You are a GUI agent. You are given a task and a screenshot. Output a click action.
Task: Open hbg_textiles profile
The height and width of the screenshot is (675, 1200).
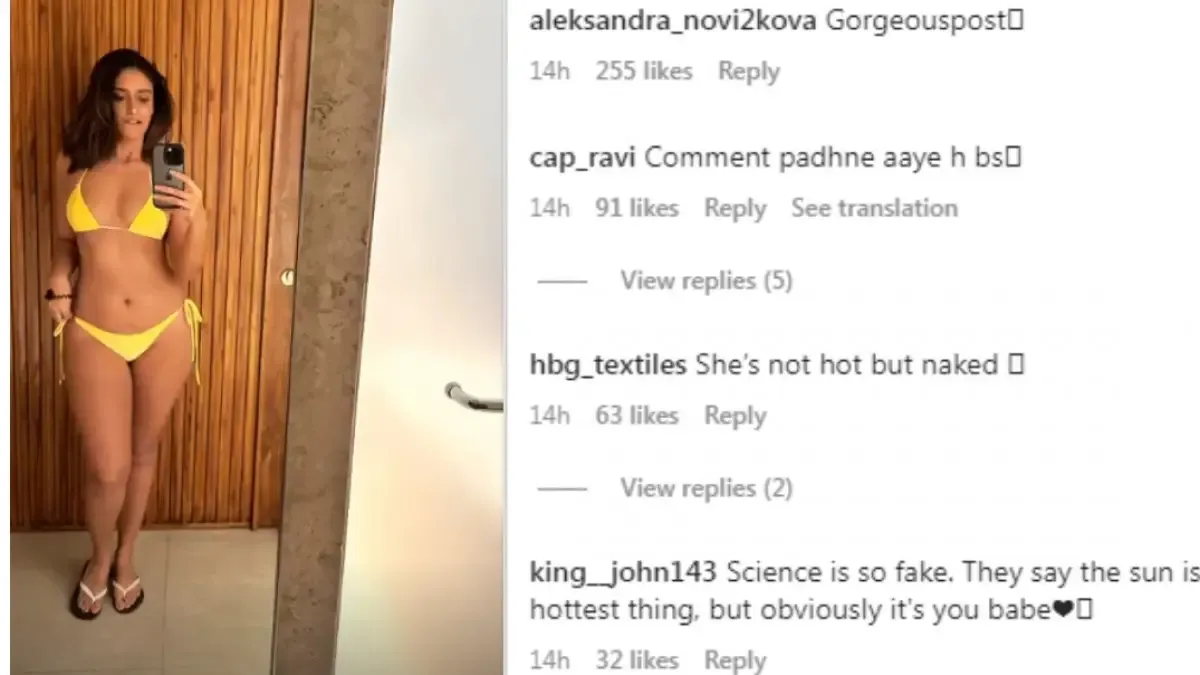click(608, 366)
